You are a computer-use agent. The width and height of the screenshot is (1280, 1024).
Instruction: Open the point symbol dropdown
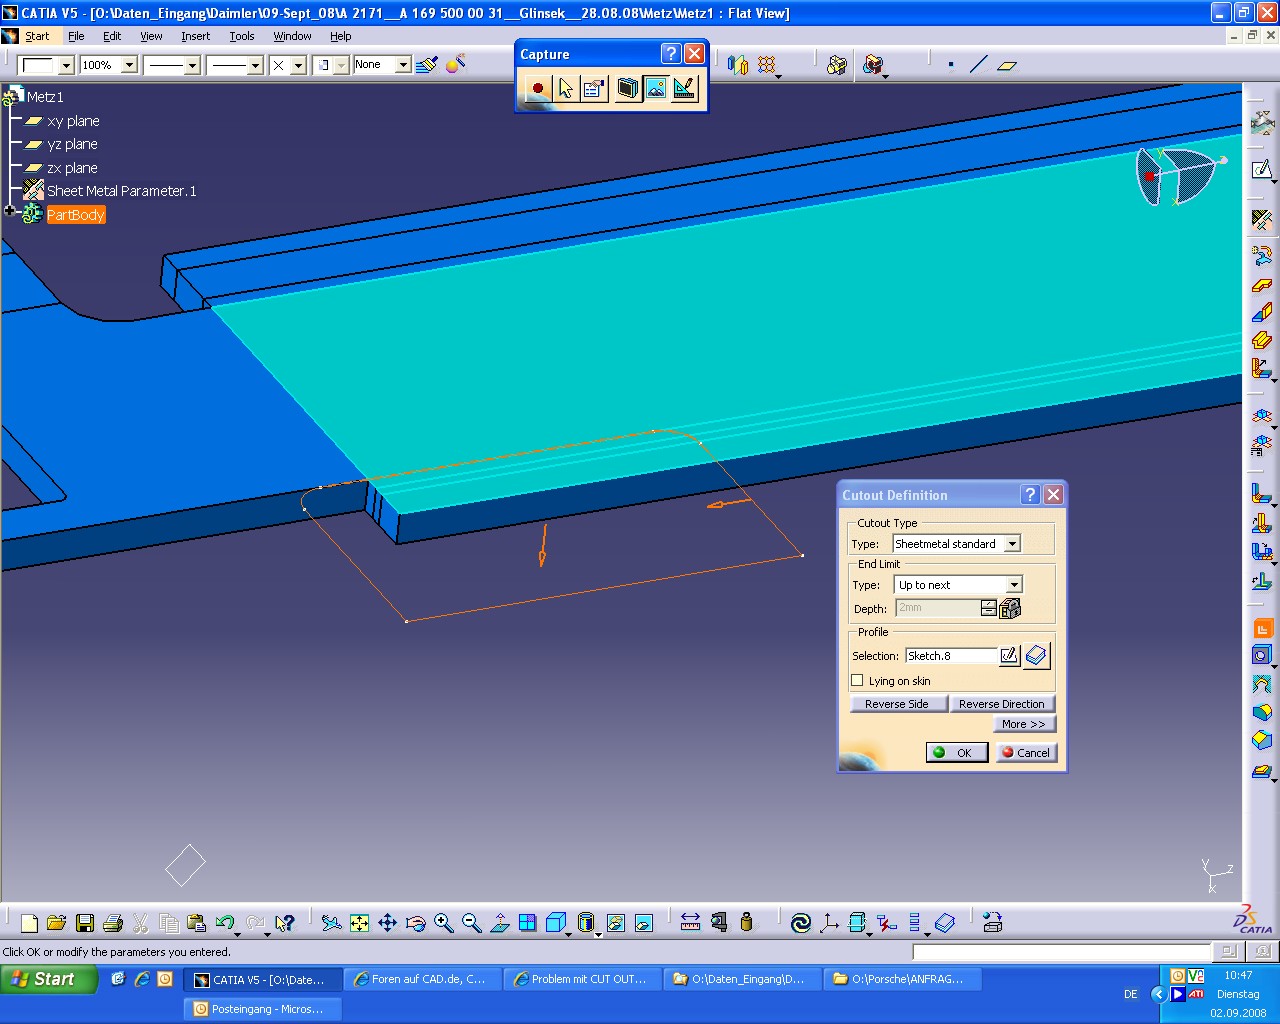click(x=298, y=65)
